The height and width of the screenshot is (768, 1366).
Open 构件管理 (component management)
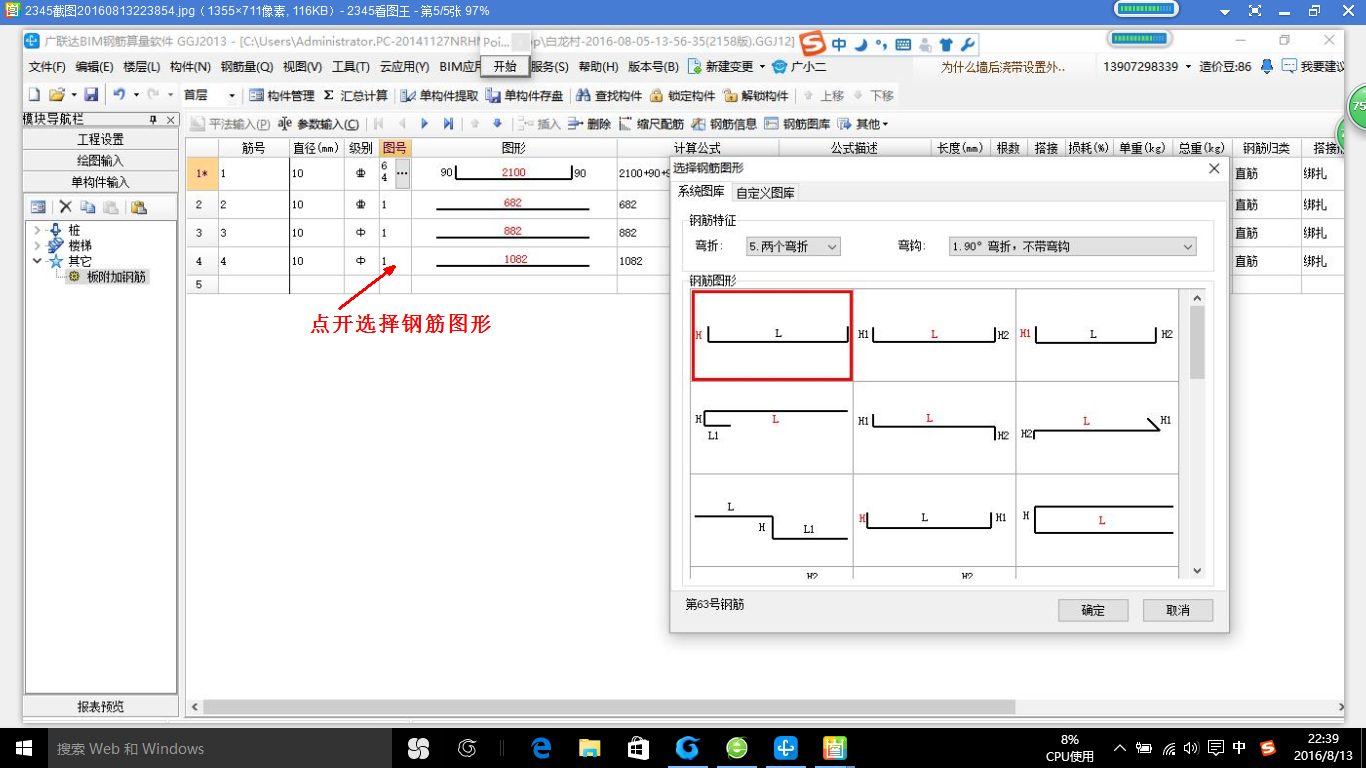coord(282,96)
